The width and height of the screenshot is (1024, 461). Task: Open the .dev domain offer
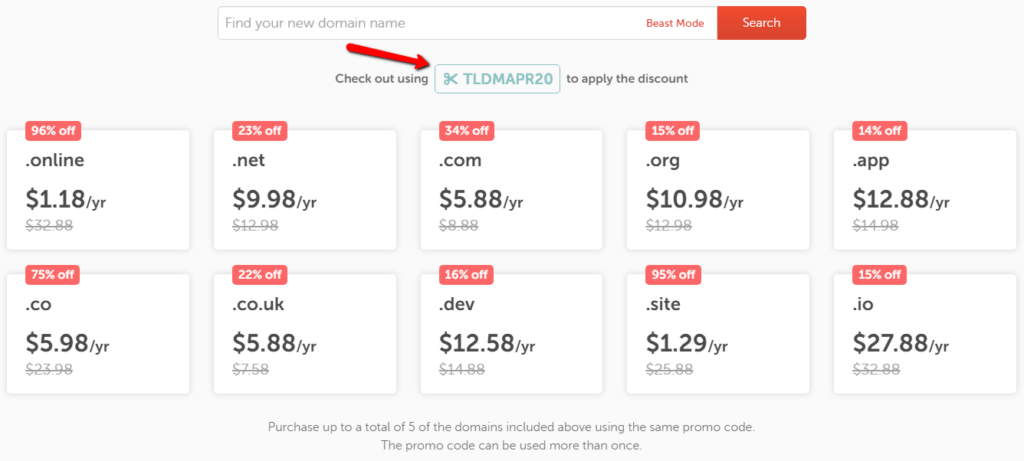click(x=511, y=333)
